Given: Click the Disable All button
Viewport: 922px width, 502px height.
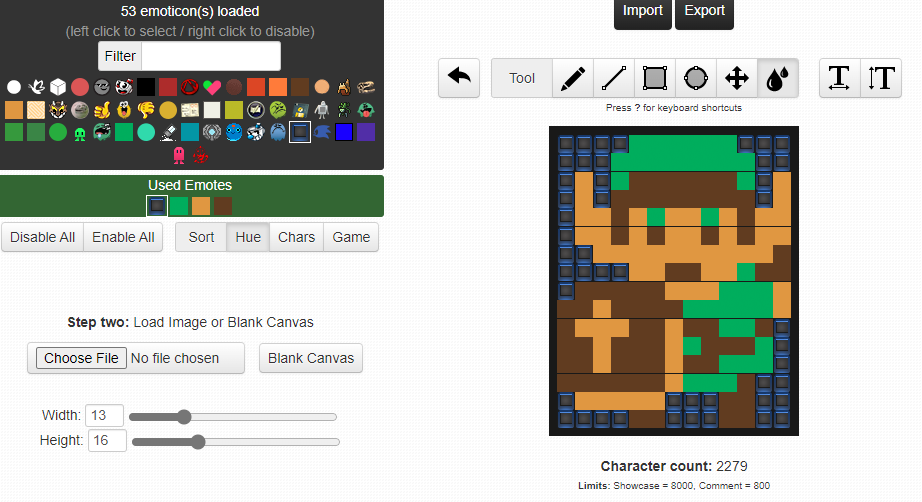Looking at the screenshot, I should tap(42, 237).
